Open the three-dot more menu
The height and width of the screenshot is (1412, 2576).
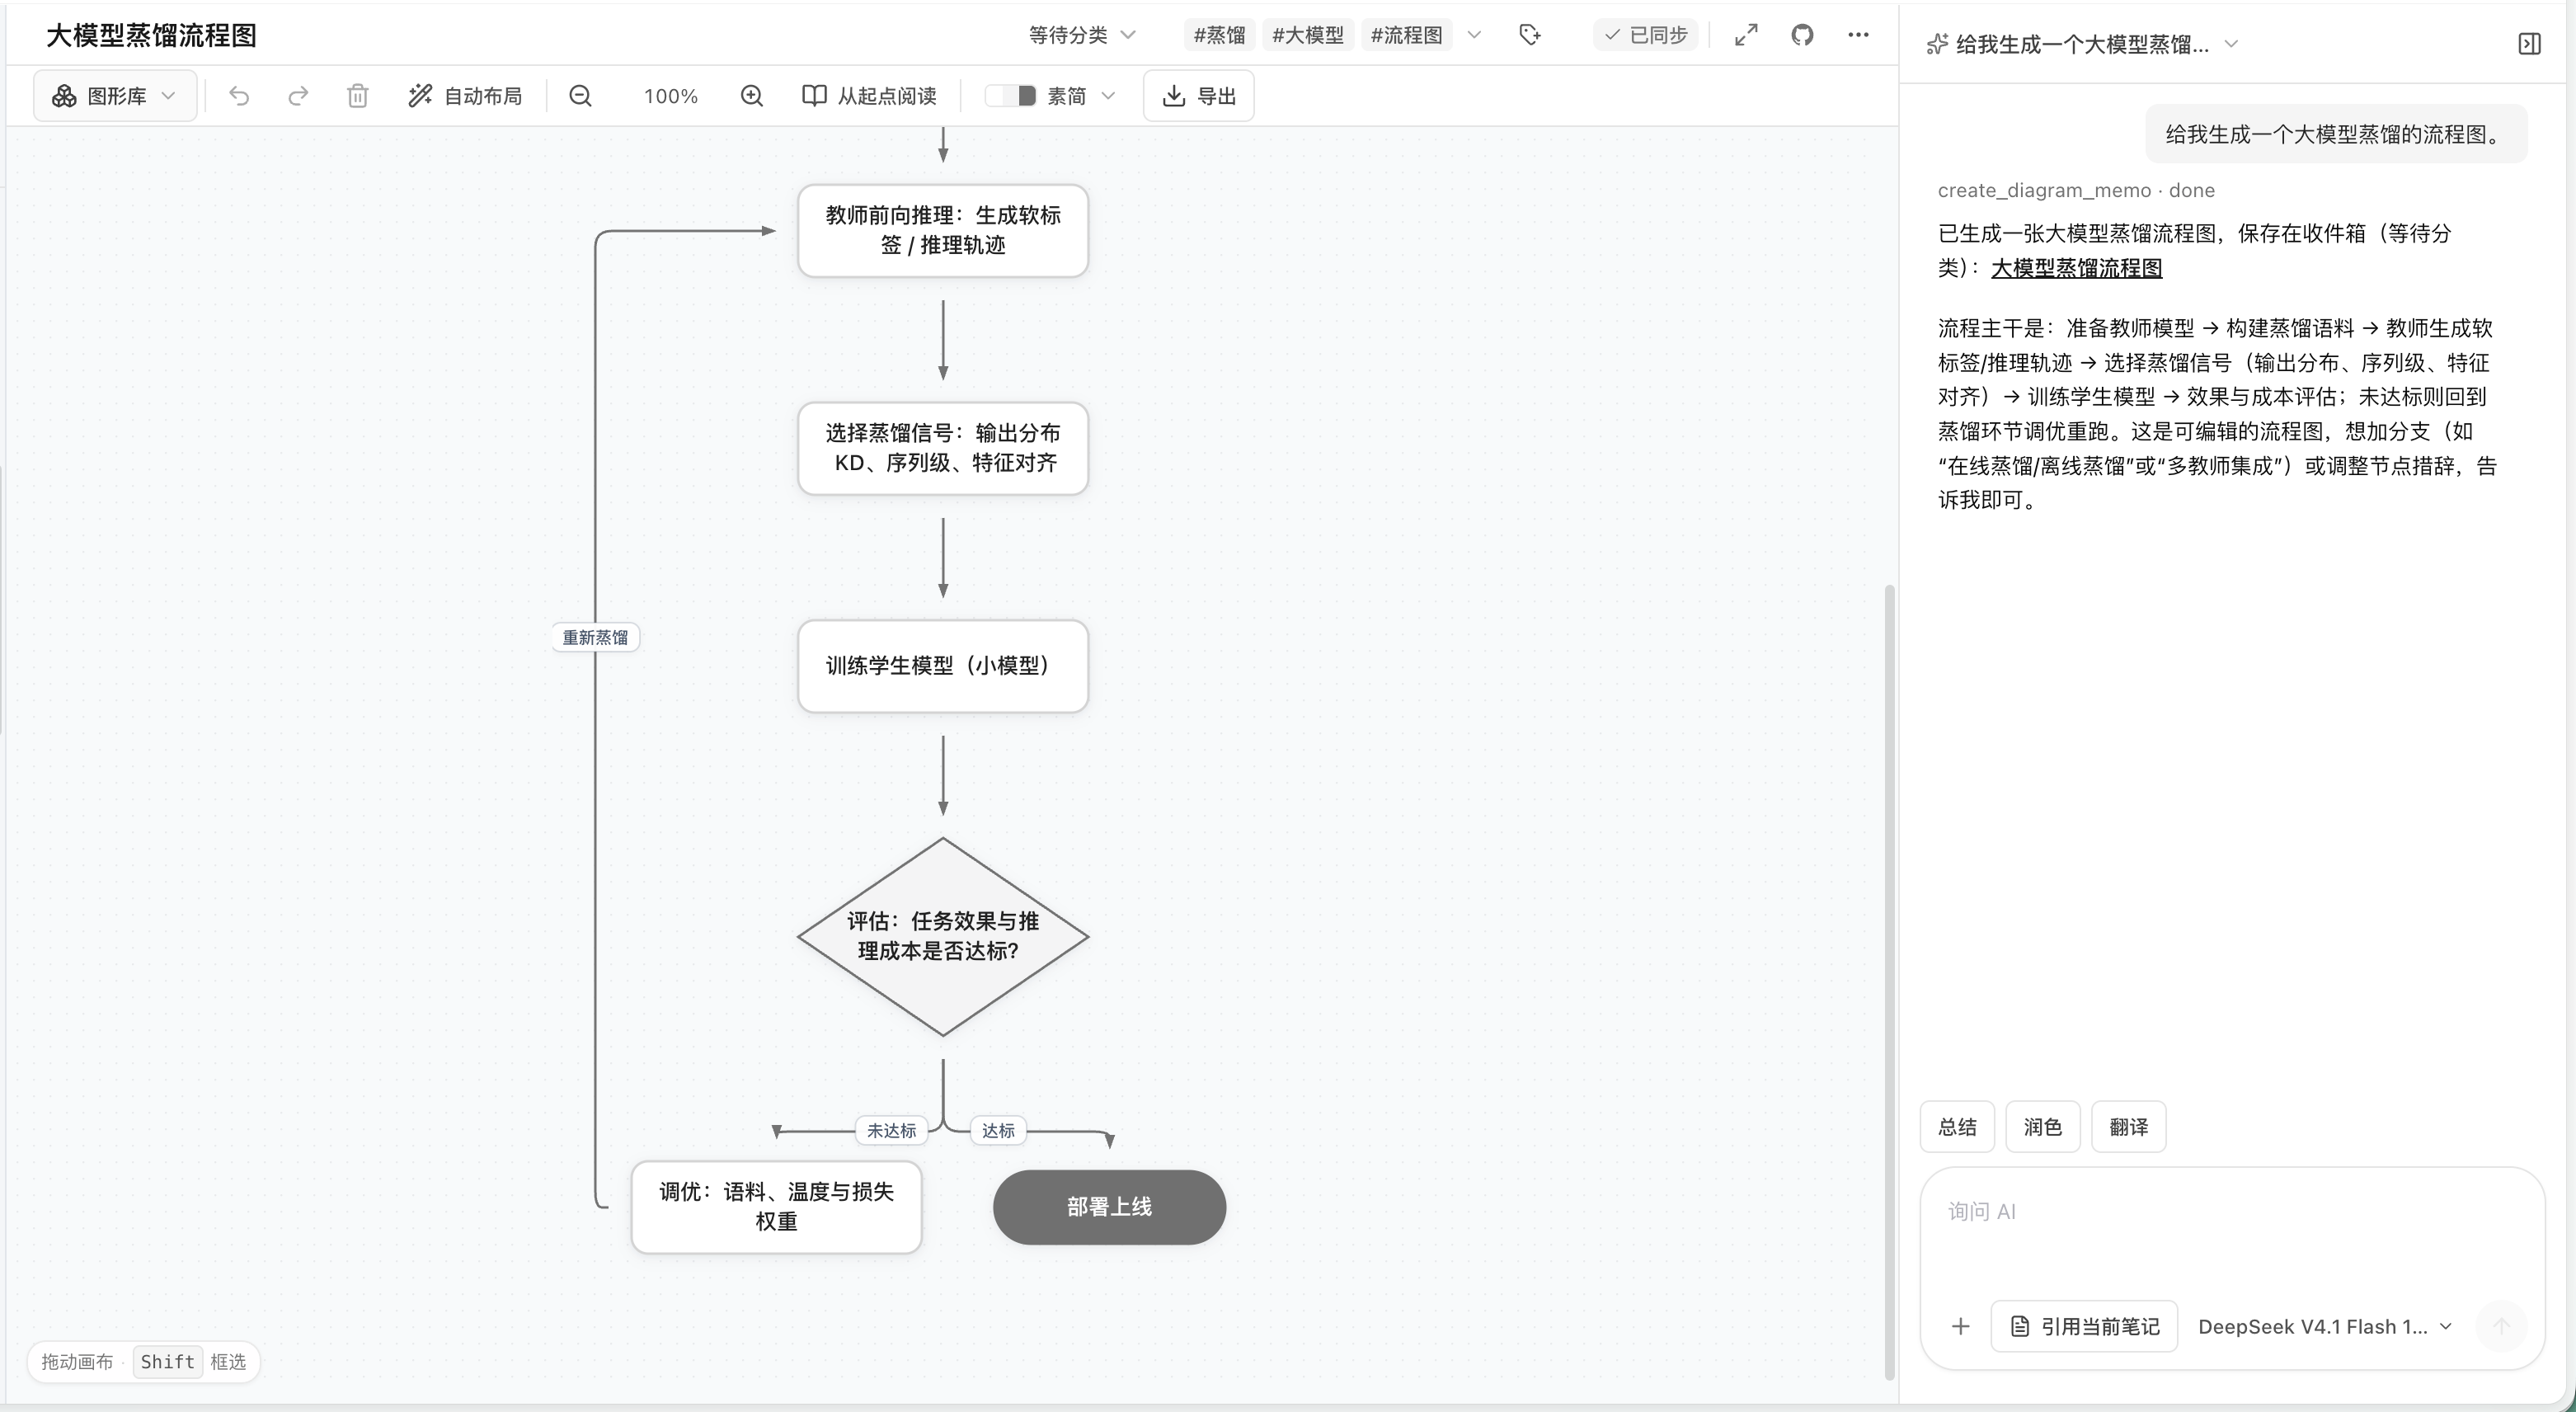coord(1858,35)
